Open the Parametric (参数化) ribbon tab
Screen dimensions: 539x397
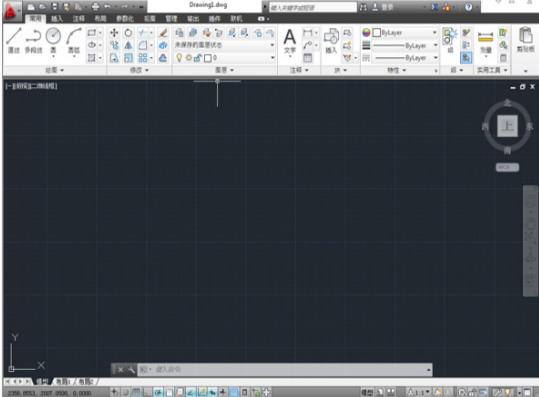(x=125, y=19)
